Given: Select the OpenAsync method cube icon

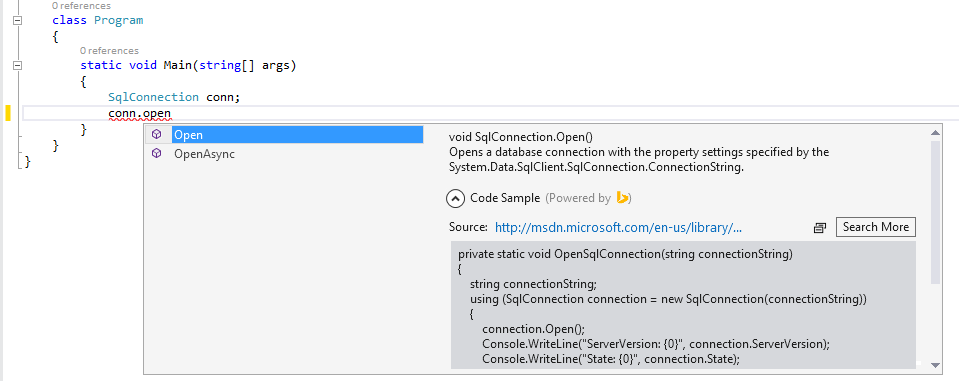Looking at the screenshot, I should coord(157,154).
